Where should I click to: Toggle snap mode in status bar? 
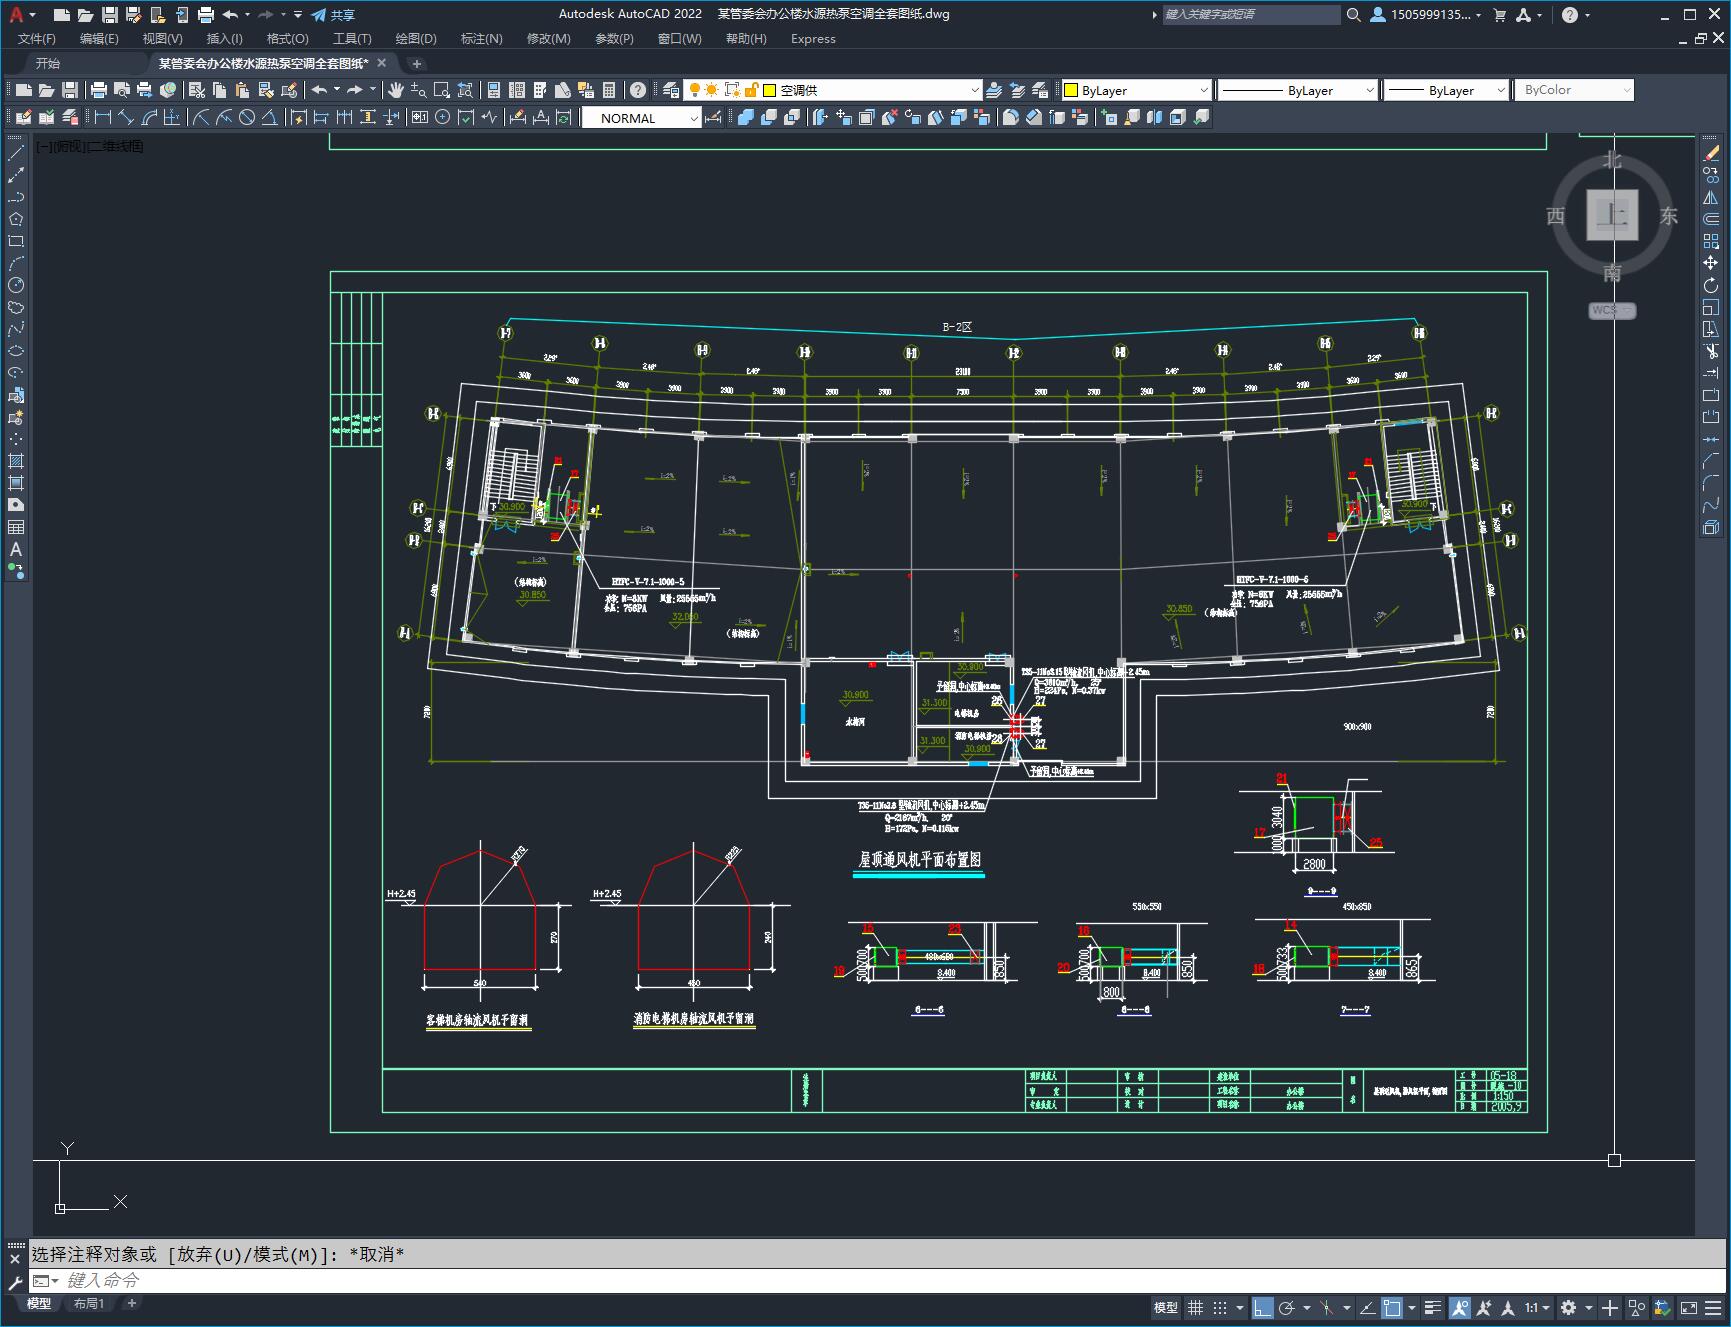1220,1307
